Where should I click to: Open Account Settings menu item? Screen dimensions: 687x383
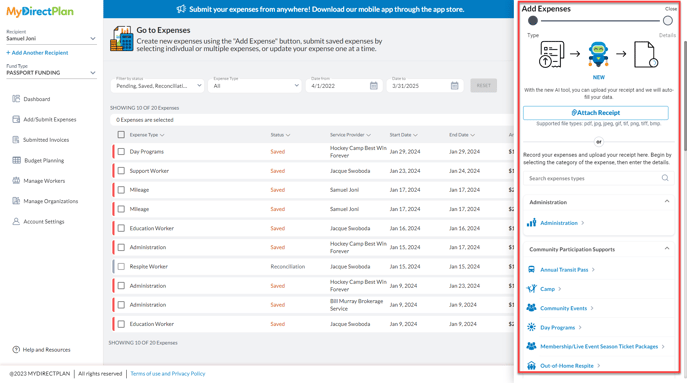(x=44, y=221)
